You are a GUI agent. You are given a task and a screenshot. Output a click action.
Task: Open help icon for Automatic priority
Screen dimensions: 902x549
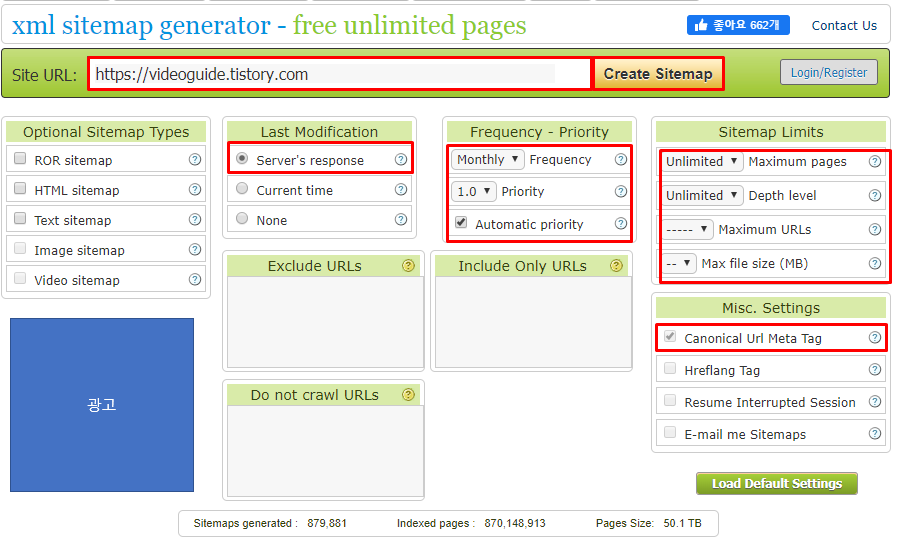coord(621,223)
